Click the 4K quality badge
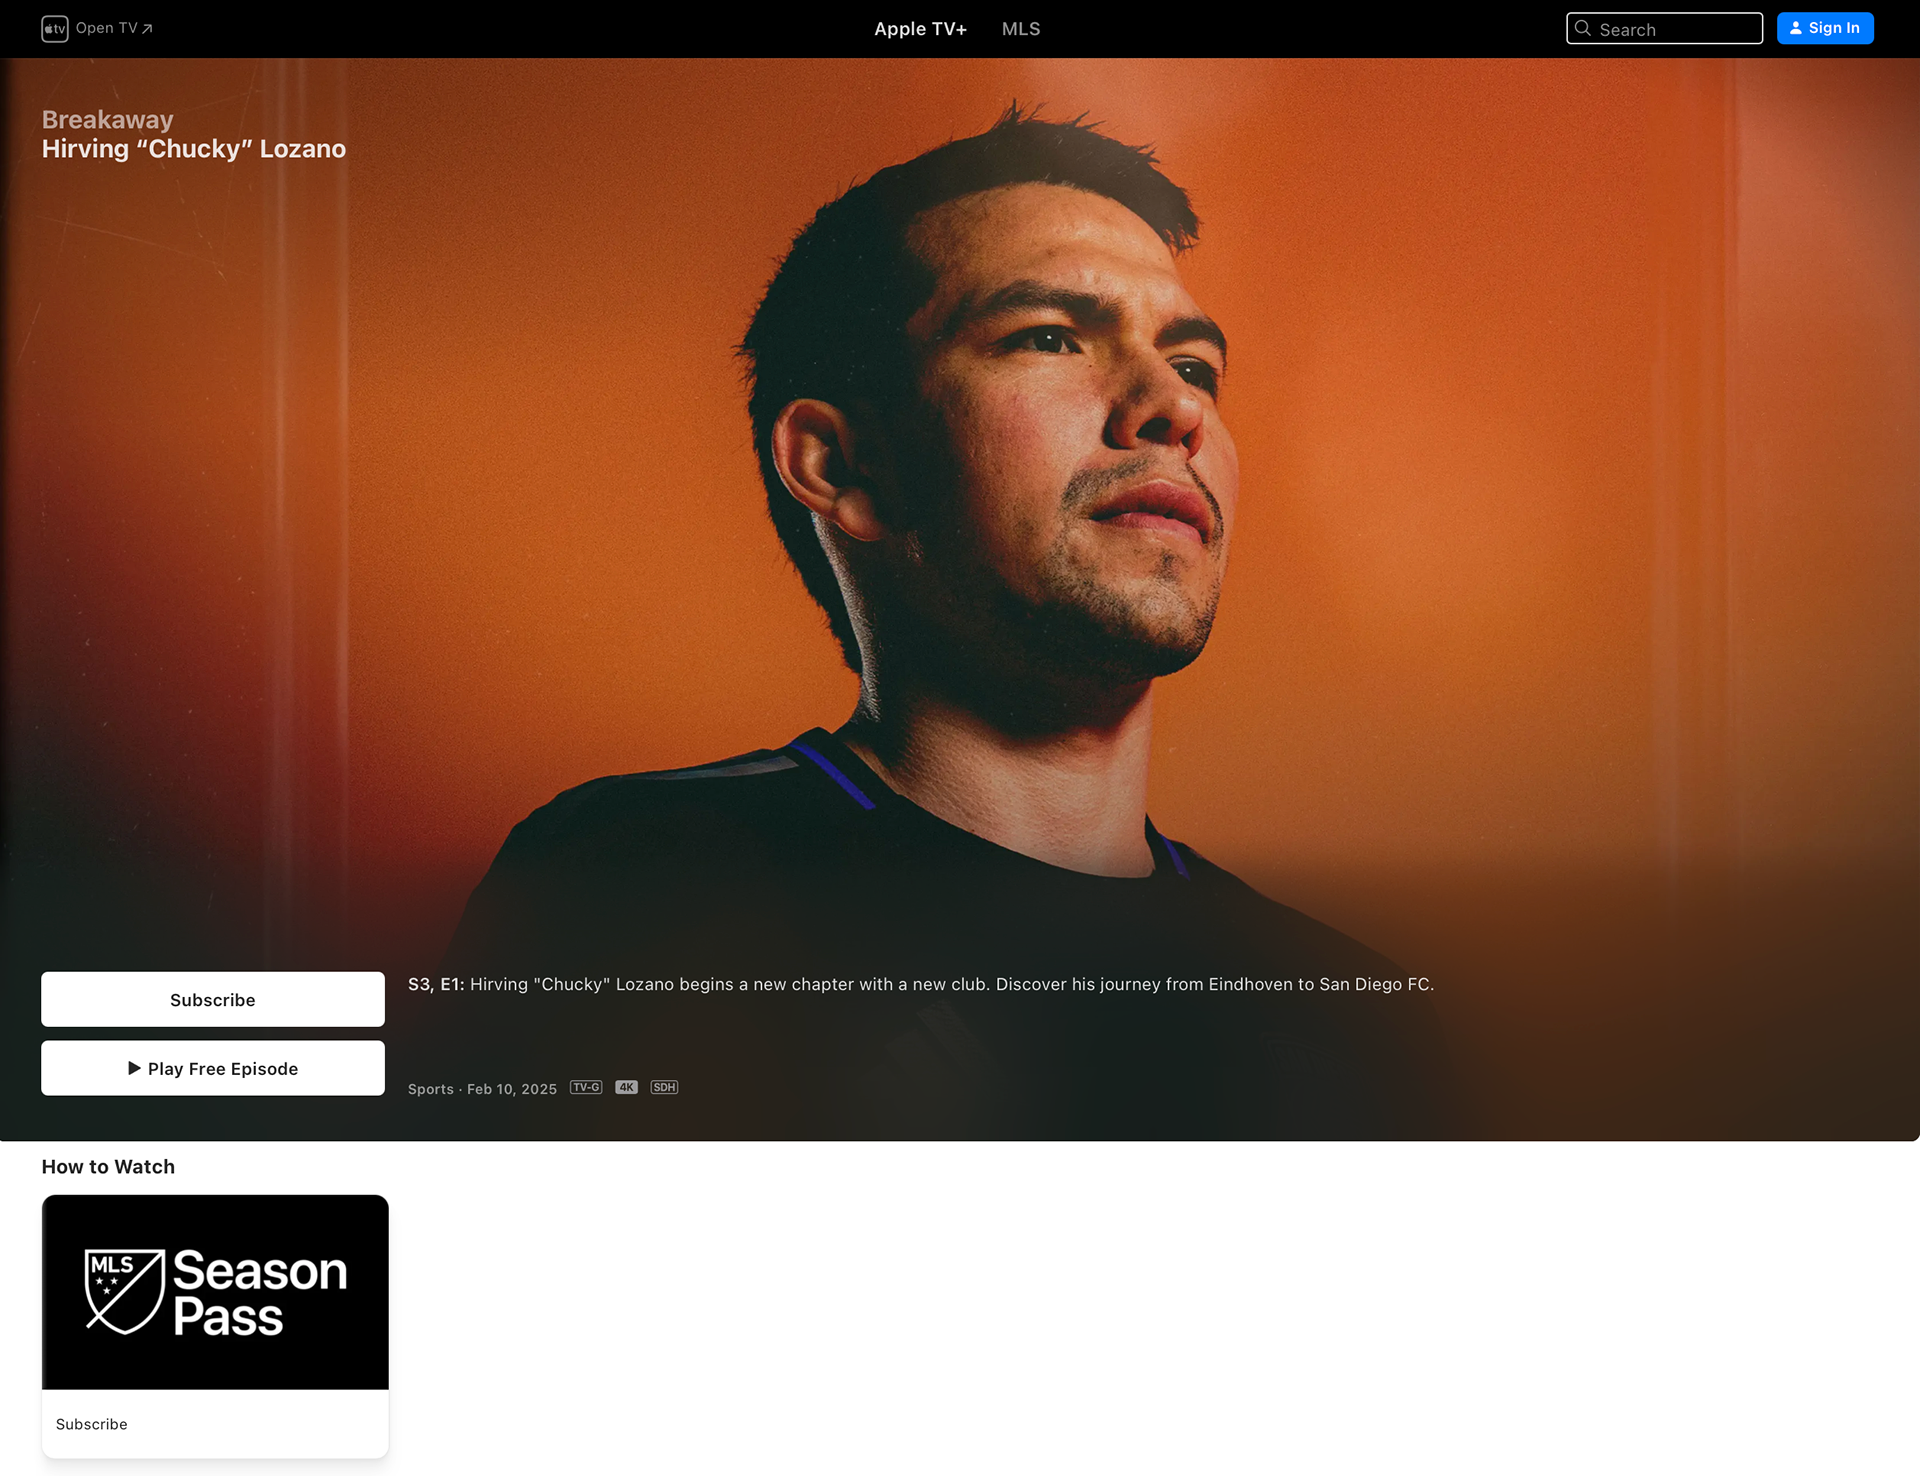The image size is (1920, 1476). click(626, 1087)
